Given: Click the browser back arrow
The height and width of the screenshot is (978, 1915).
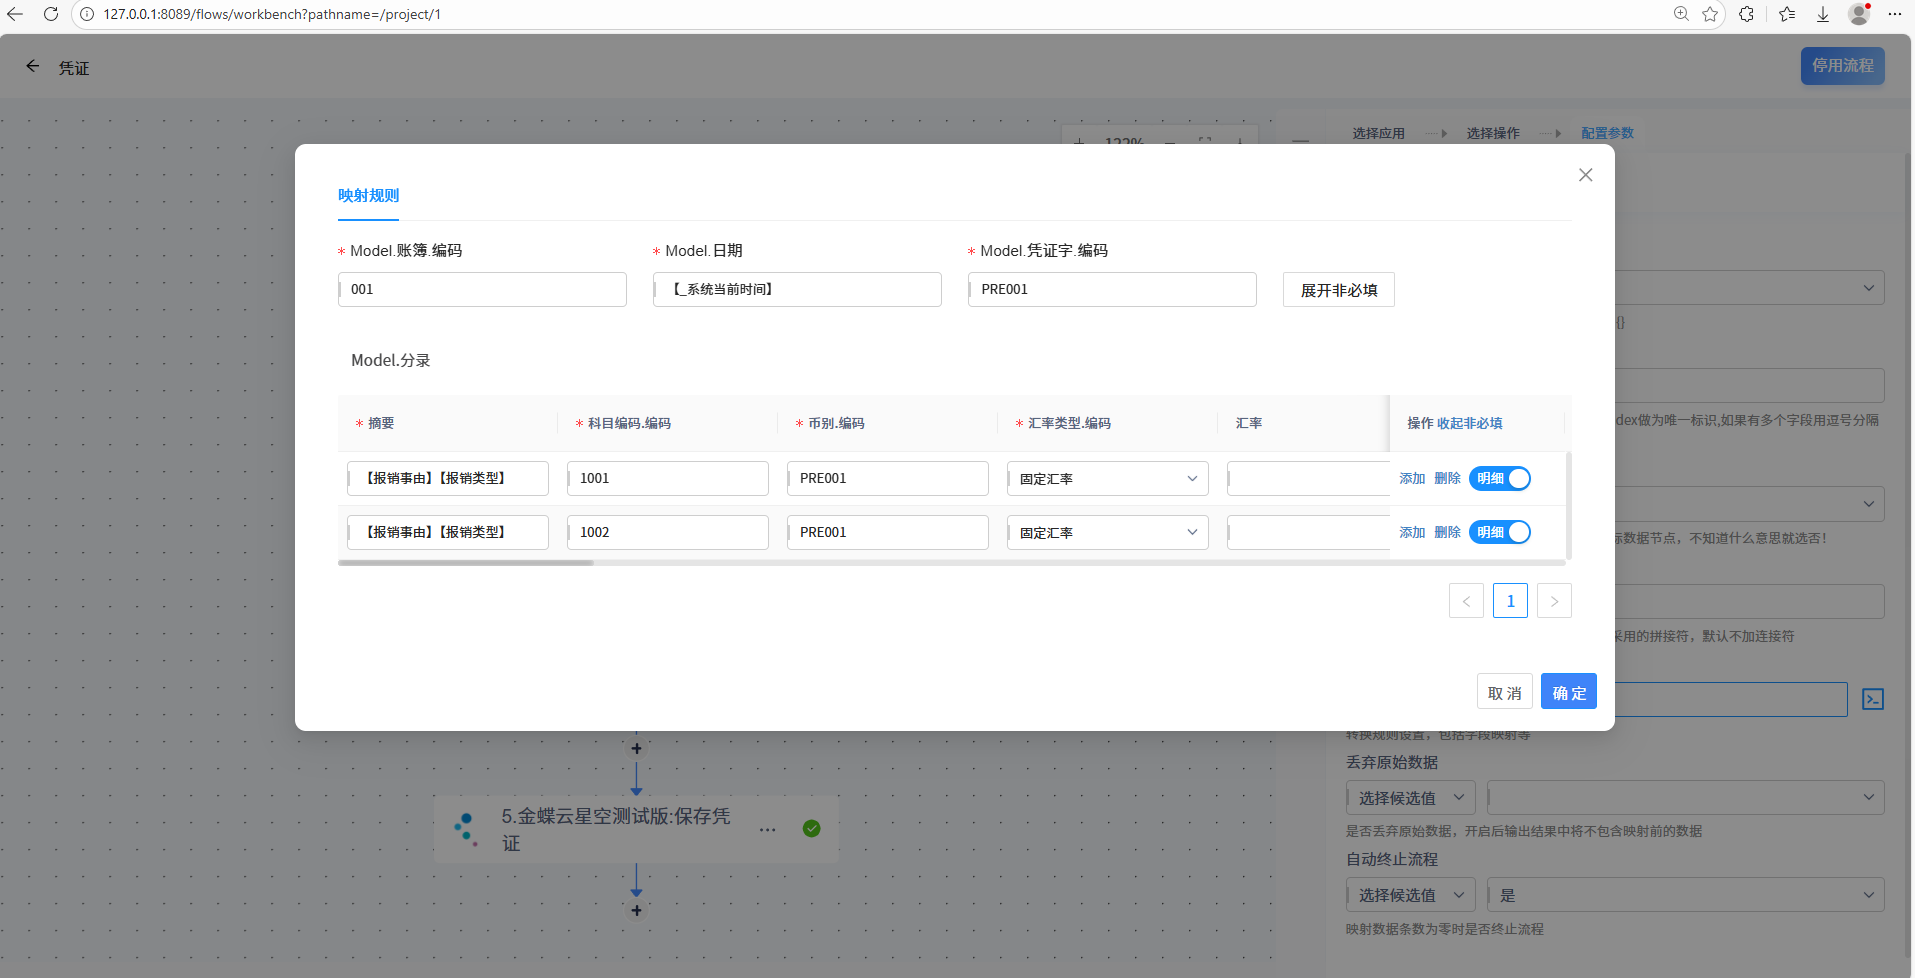Looking at the screenshot, I should pos(15,14).
